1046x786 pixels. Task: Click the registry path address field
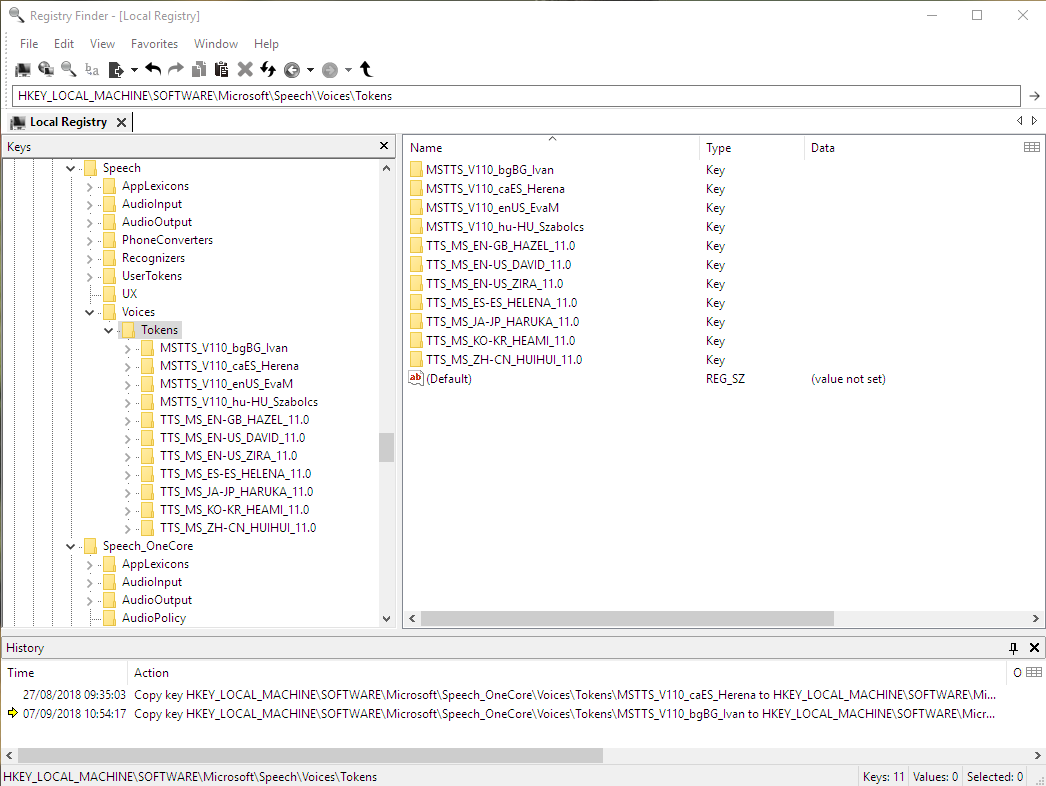(516, 96)
